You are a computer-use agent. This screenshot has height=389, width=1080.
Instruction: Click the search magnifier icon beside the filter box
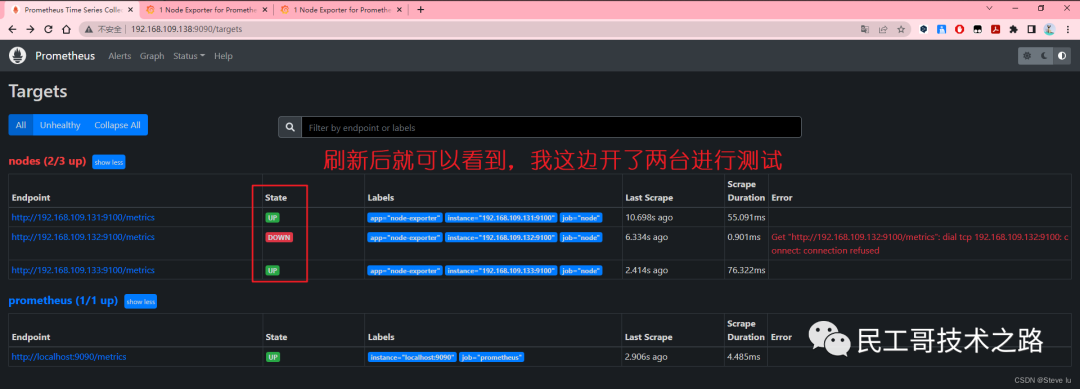[290, 127]
